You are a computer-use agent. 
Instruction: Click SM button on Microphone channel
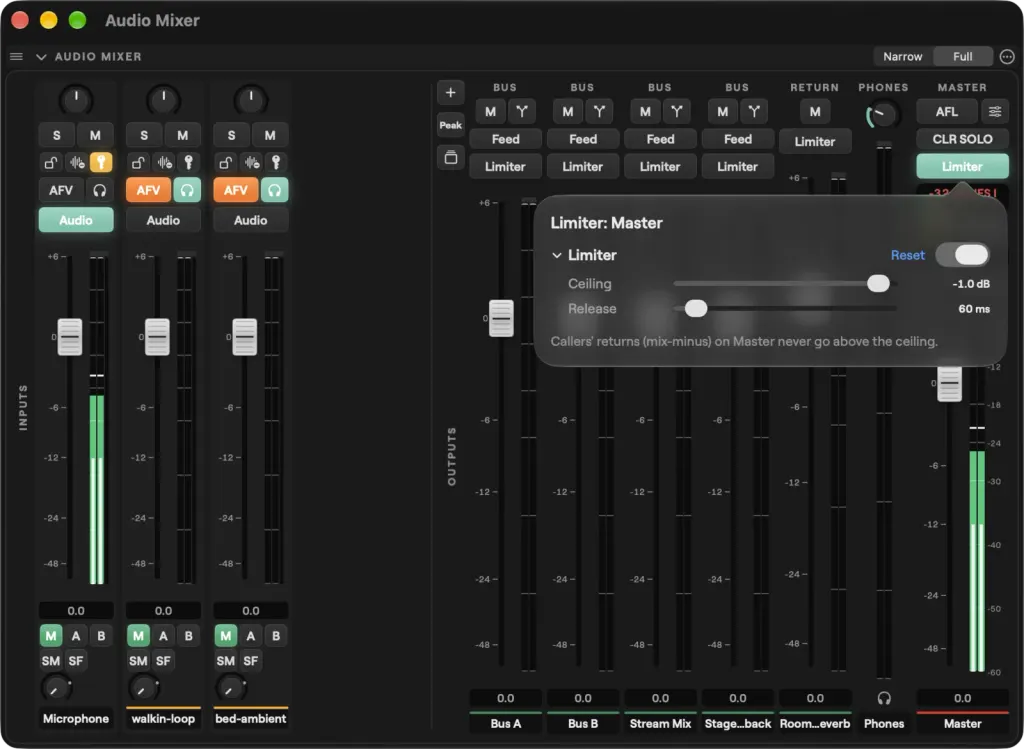point(51,661)
